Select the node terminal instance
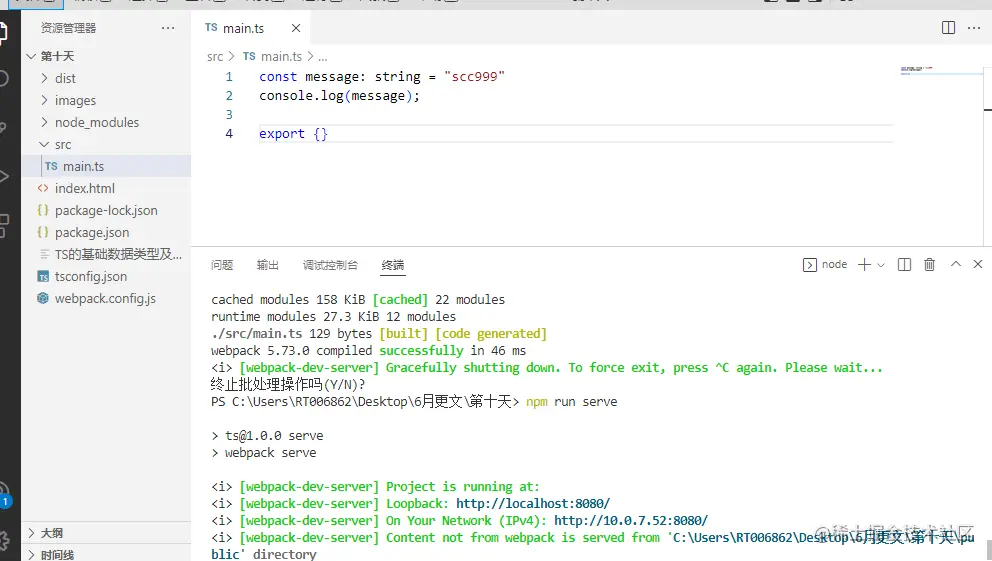This screenshot has height=561, width=992. coord(825,264)
